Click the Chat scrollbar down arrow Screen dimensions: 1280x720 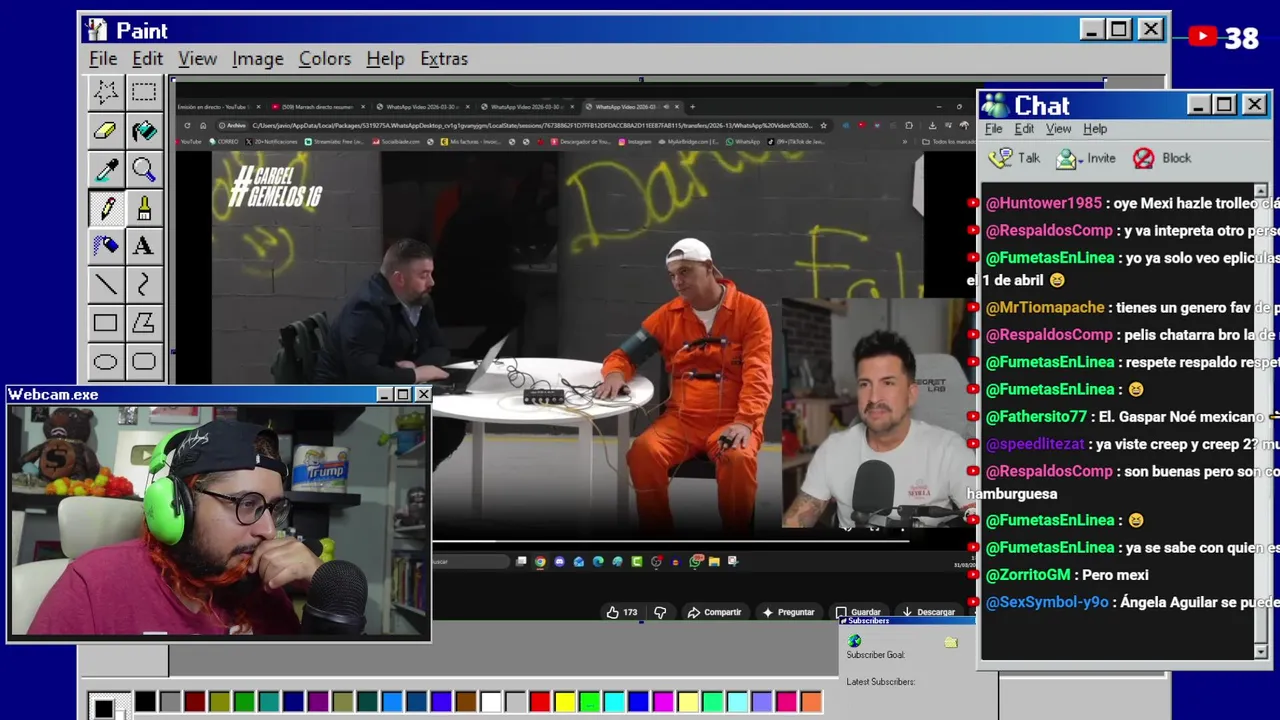click(x=1260, y=651)
